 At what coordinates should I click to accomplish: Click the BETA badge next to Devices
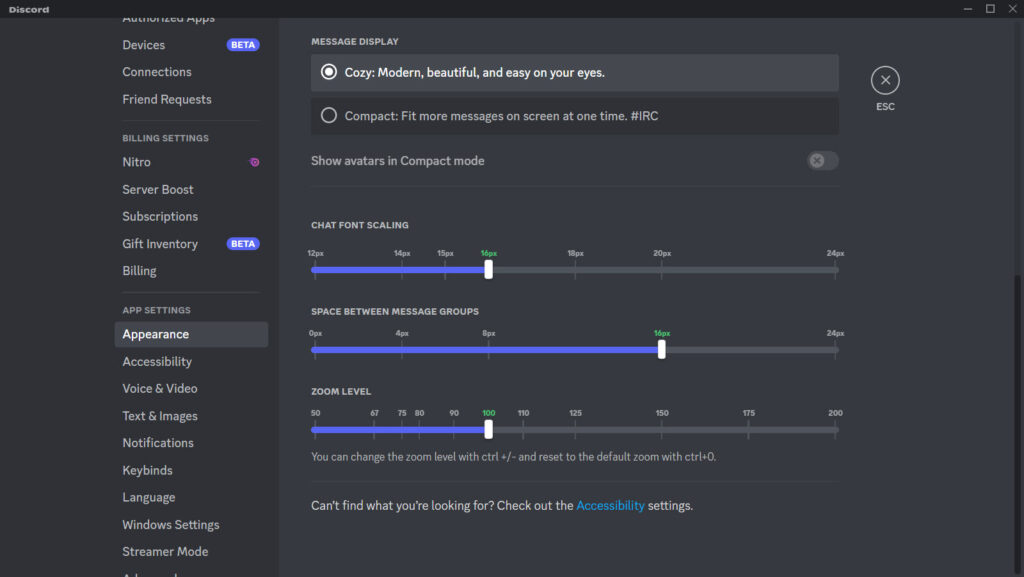coord(243,45)
